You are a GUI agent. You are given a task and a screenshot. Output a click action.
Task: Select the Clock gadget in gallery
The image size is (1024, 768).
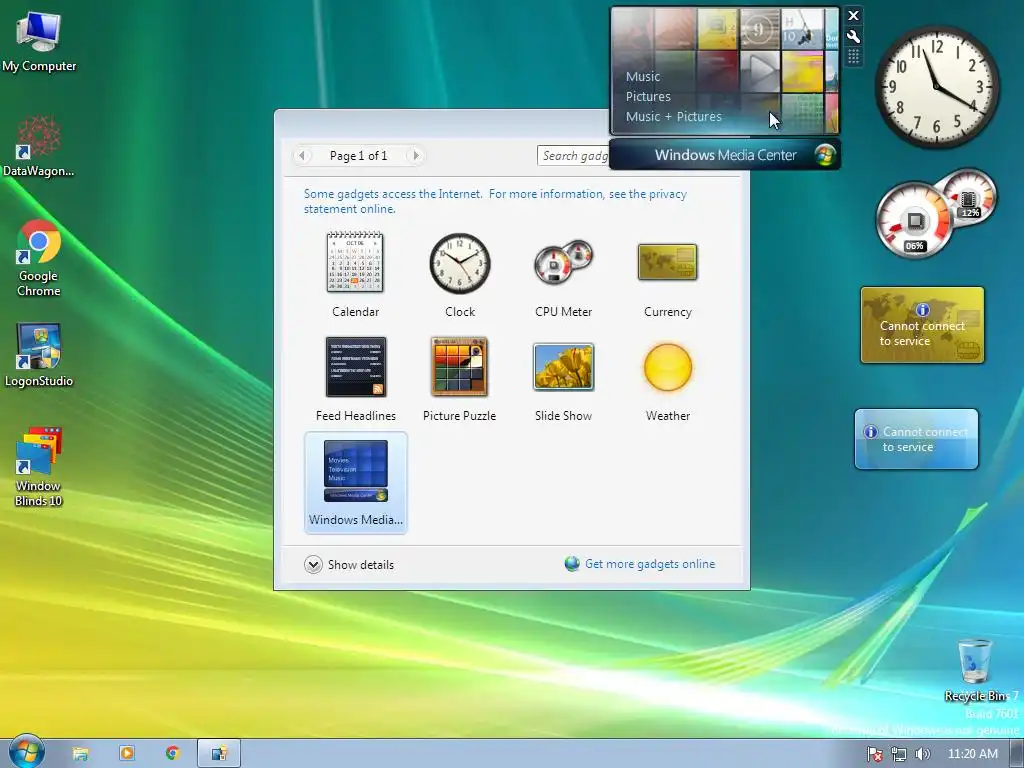point(460,274)
